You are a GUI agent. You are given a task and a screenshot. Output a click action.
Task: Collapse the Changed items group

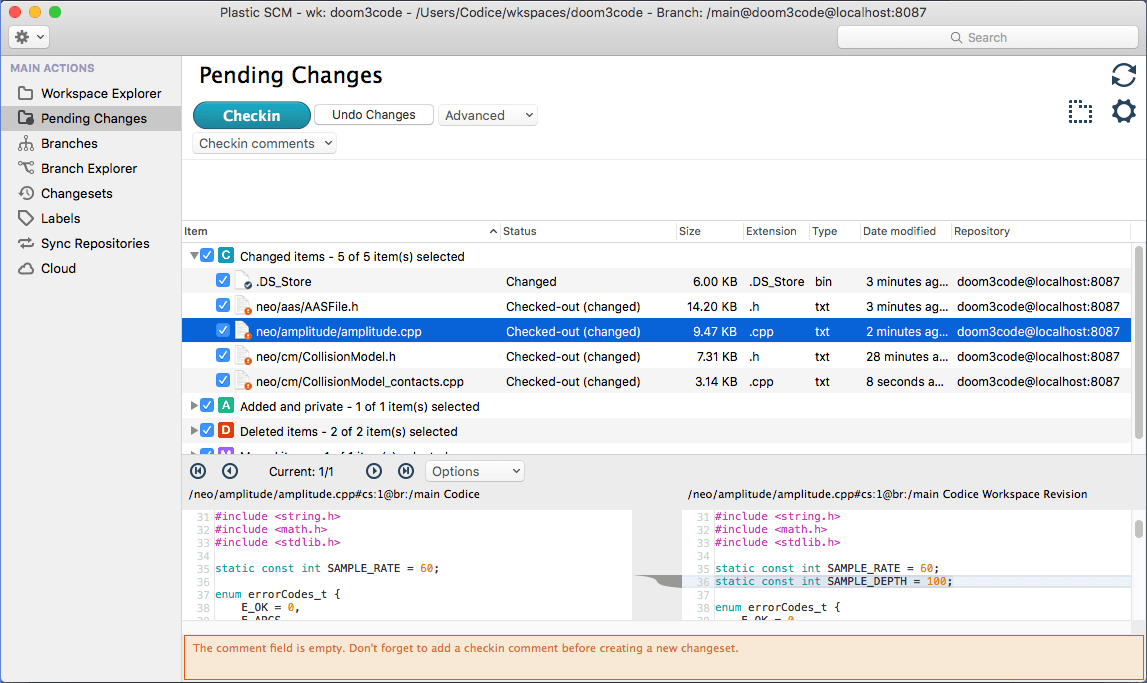[194, 256]
